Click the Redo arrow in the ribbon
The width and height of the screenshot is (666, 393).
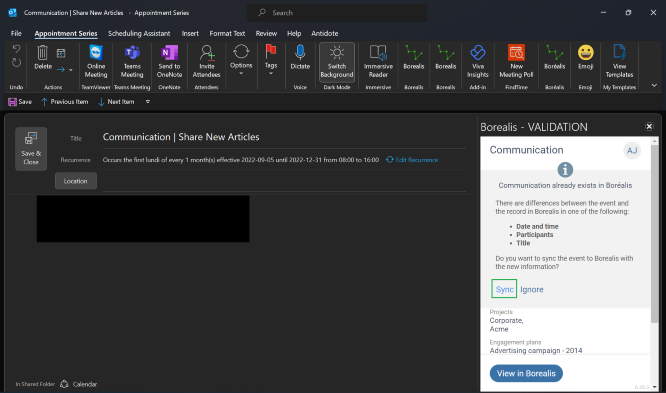pos(16,63)
